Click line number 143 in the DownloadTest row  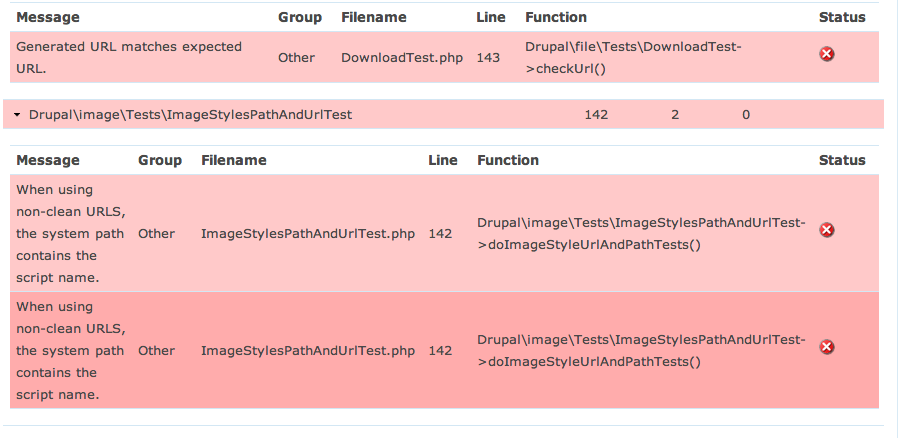[x=488, y=57]
